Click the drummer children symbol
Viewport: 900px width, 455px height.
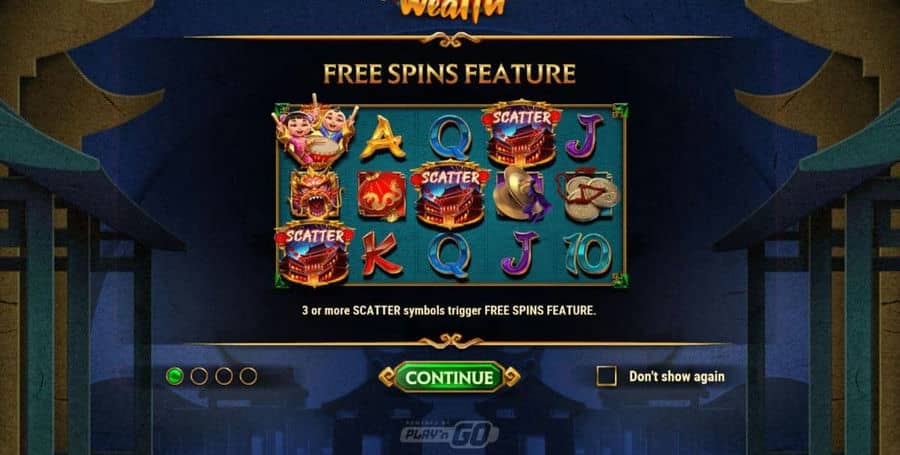coord(314,130)
